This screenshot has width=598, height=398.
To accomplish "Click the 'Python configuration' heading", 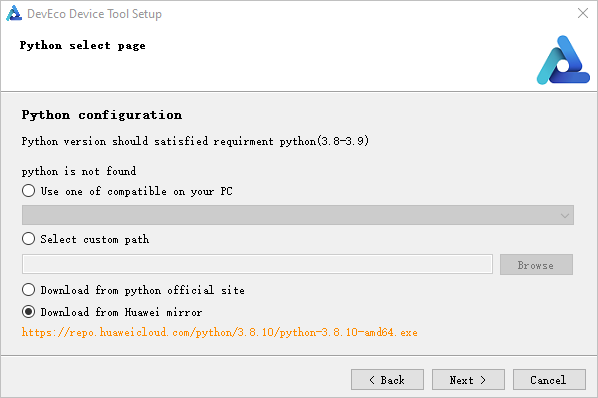I will pos(101,115).
